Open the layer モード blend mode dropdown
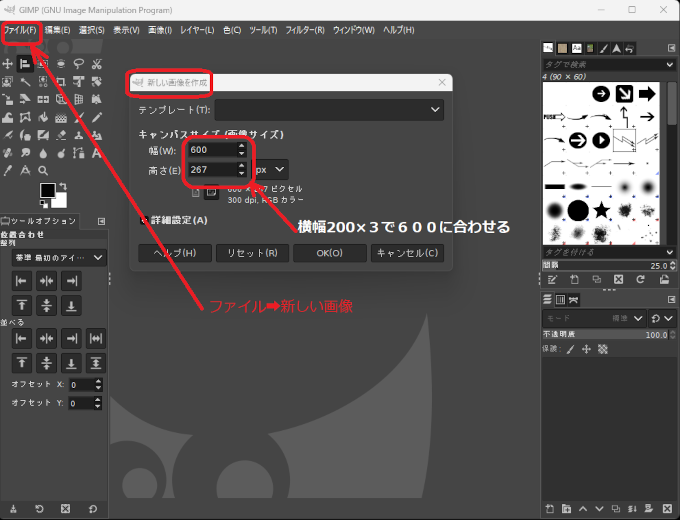The image size is (680, 520). pos(594,318)
